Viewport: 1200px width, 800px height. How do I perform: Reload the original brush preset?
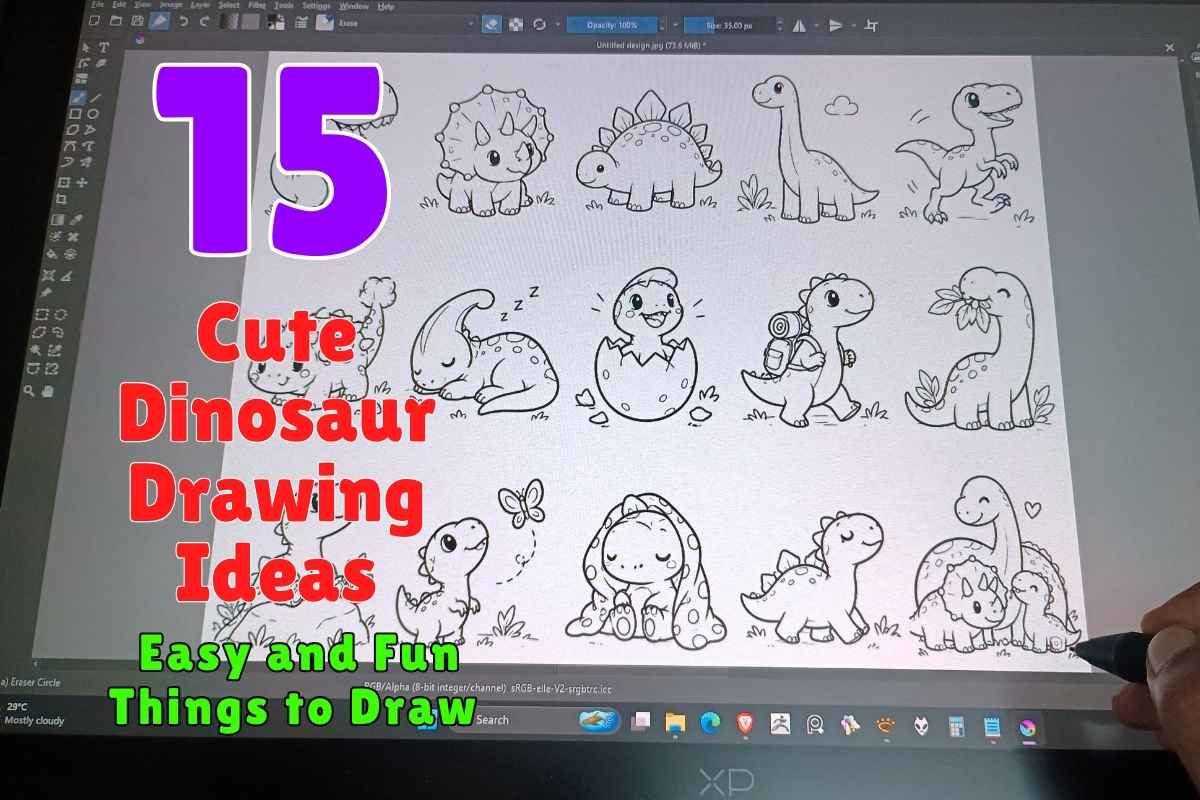[x=539, y=25]
